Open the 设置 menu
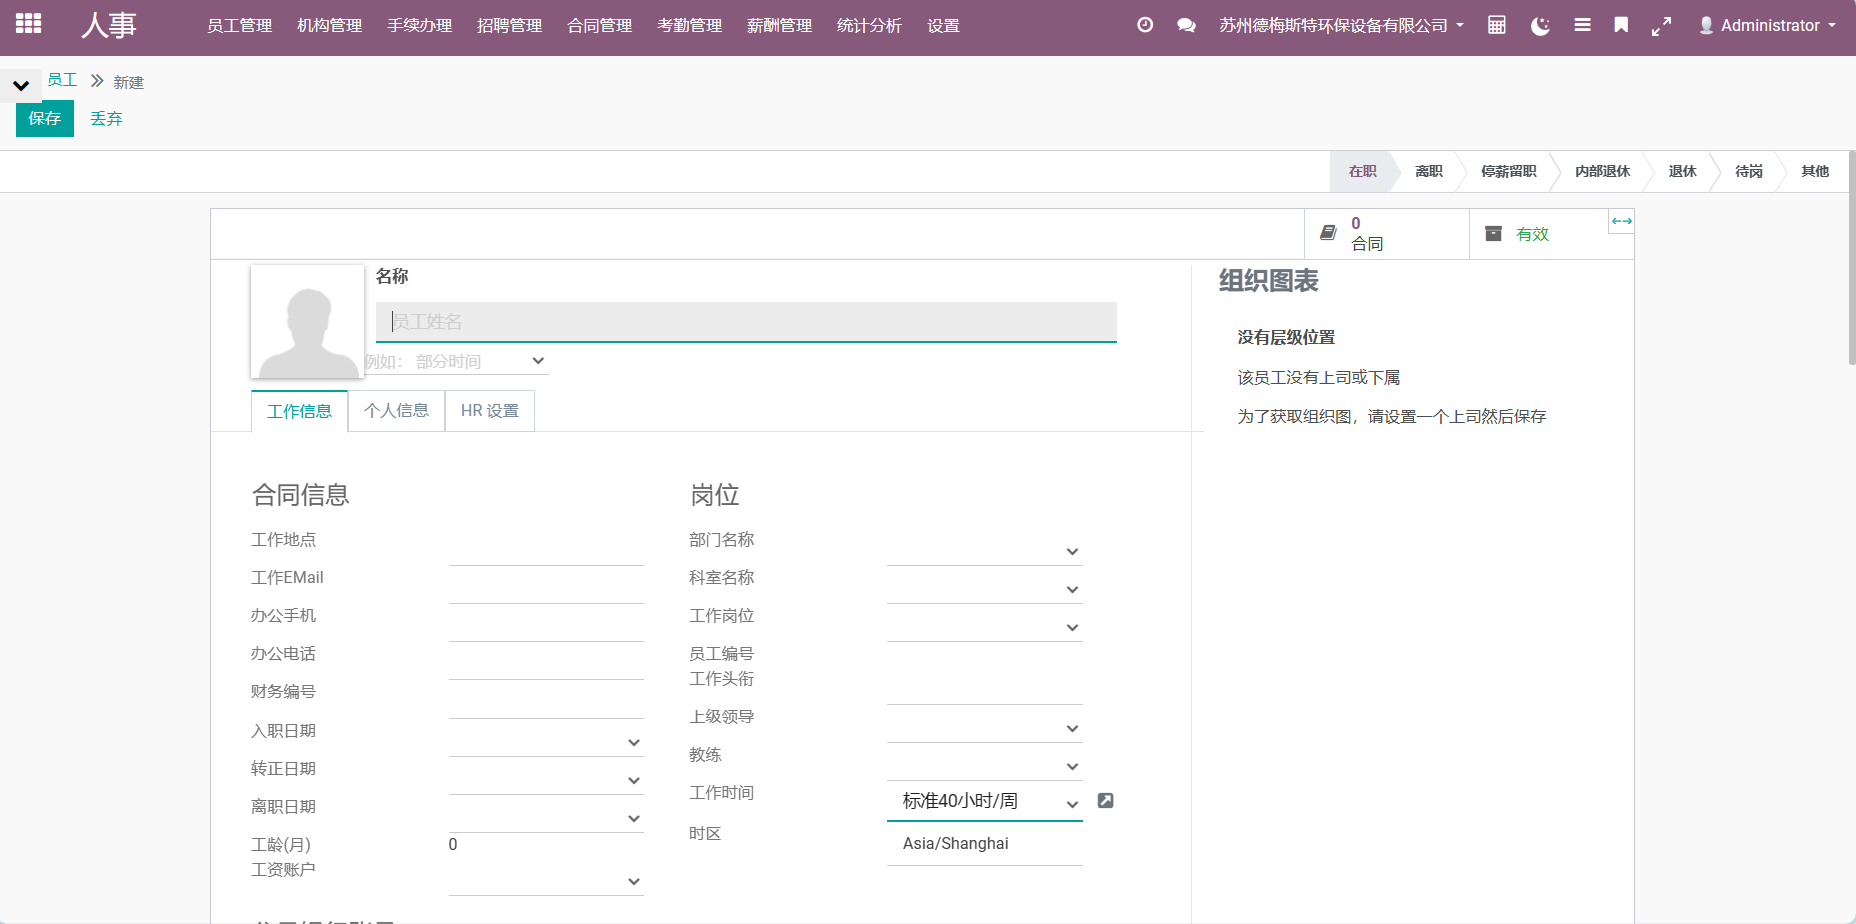1856x924 pixels. 943,25
